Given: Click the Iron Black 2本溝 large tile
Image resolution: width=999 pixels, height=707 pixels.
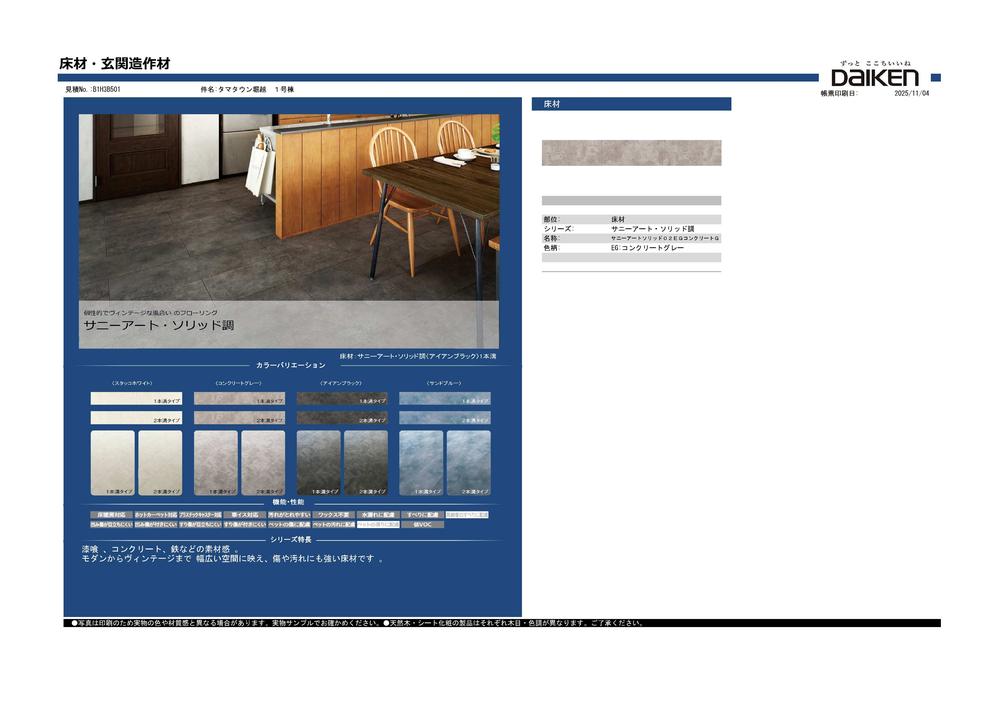Looking at the screenshot, I should [x=366, y=463].
